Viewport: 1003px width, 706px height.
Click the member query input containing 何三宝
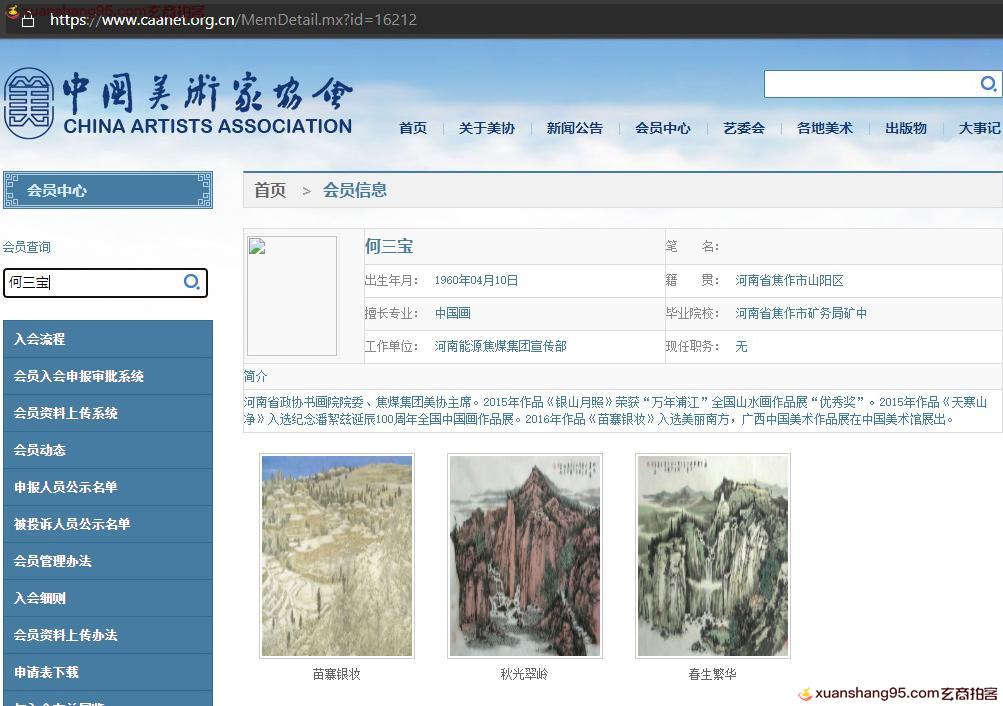click(x=106, y=283)
